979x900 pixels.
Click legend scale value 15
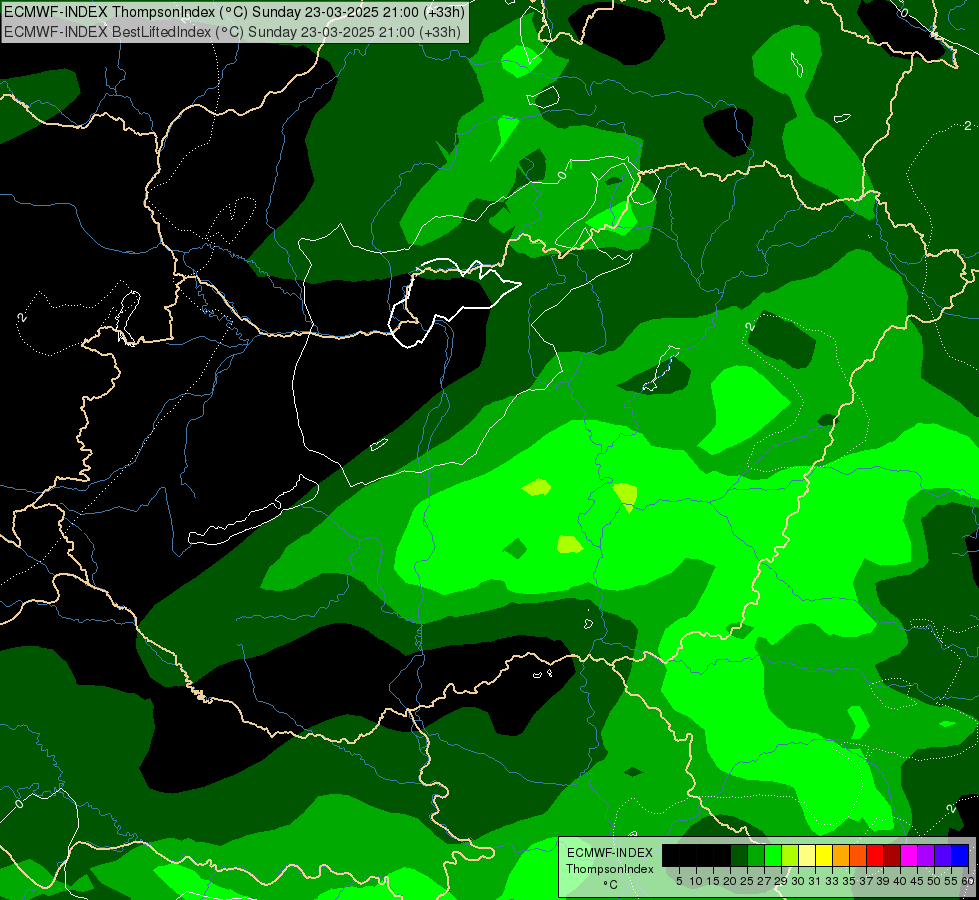(x=714, y=881)
